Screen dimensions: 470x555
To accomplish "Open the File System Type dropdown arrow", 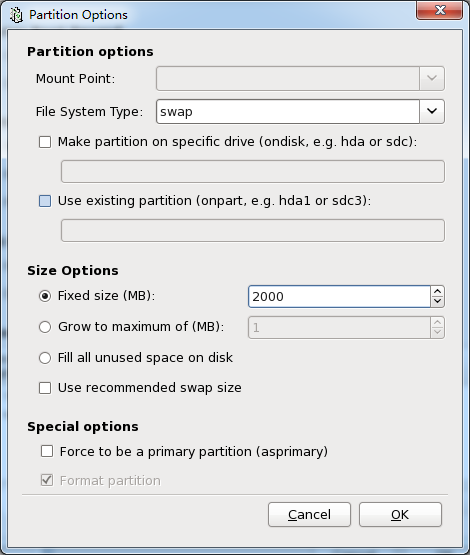I will click(432, 111).
